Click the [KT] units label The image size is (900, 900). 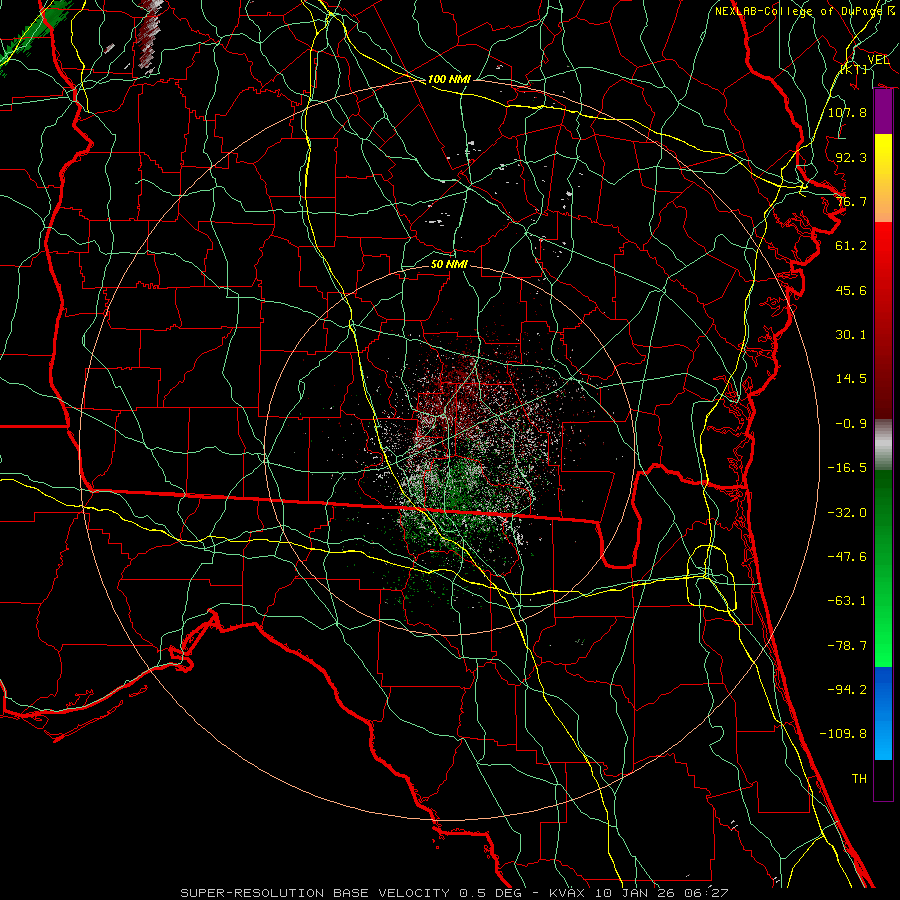(x=854, y=69)
